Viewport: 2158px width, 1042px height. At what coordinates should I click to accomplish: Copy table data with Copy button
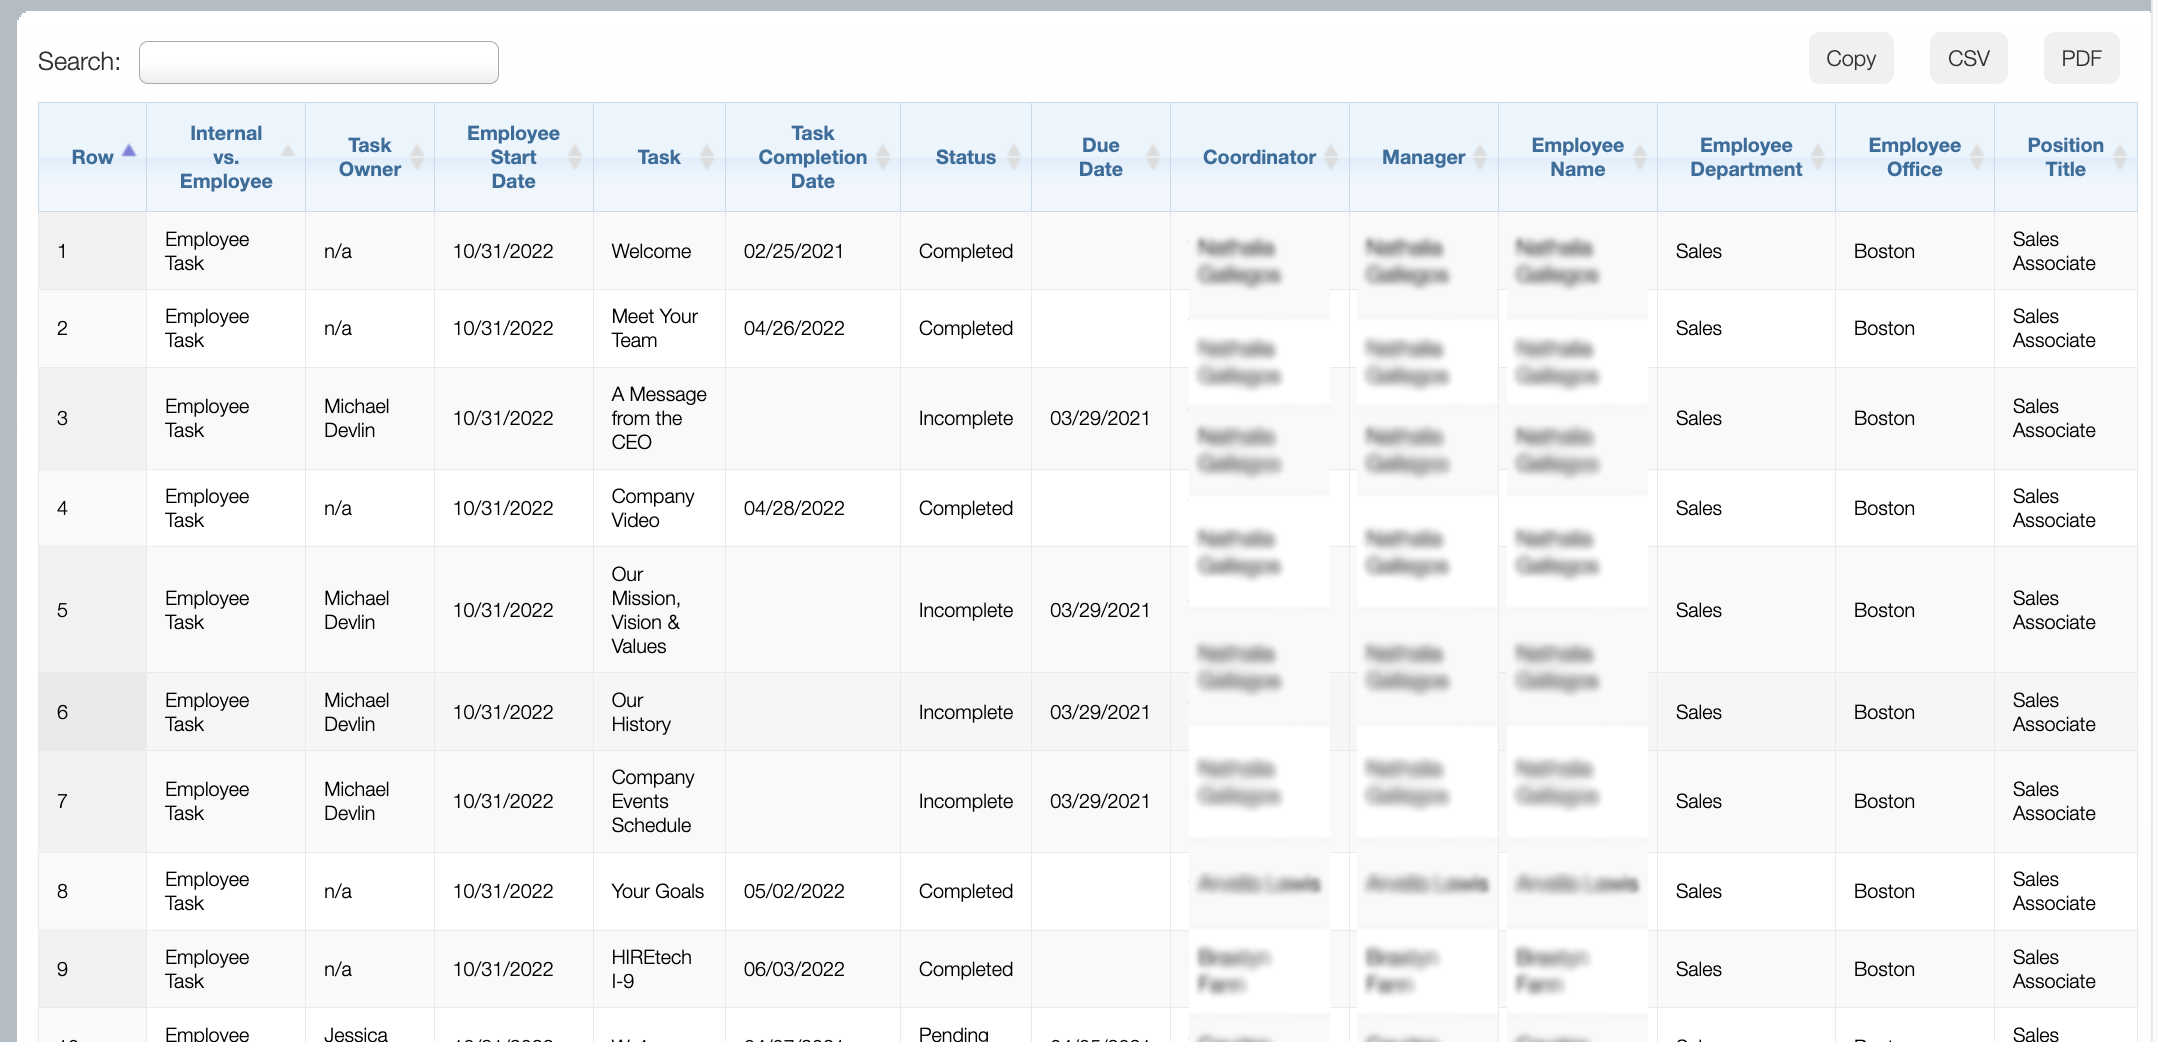point(1851,59)
